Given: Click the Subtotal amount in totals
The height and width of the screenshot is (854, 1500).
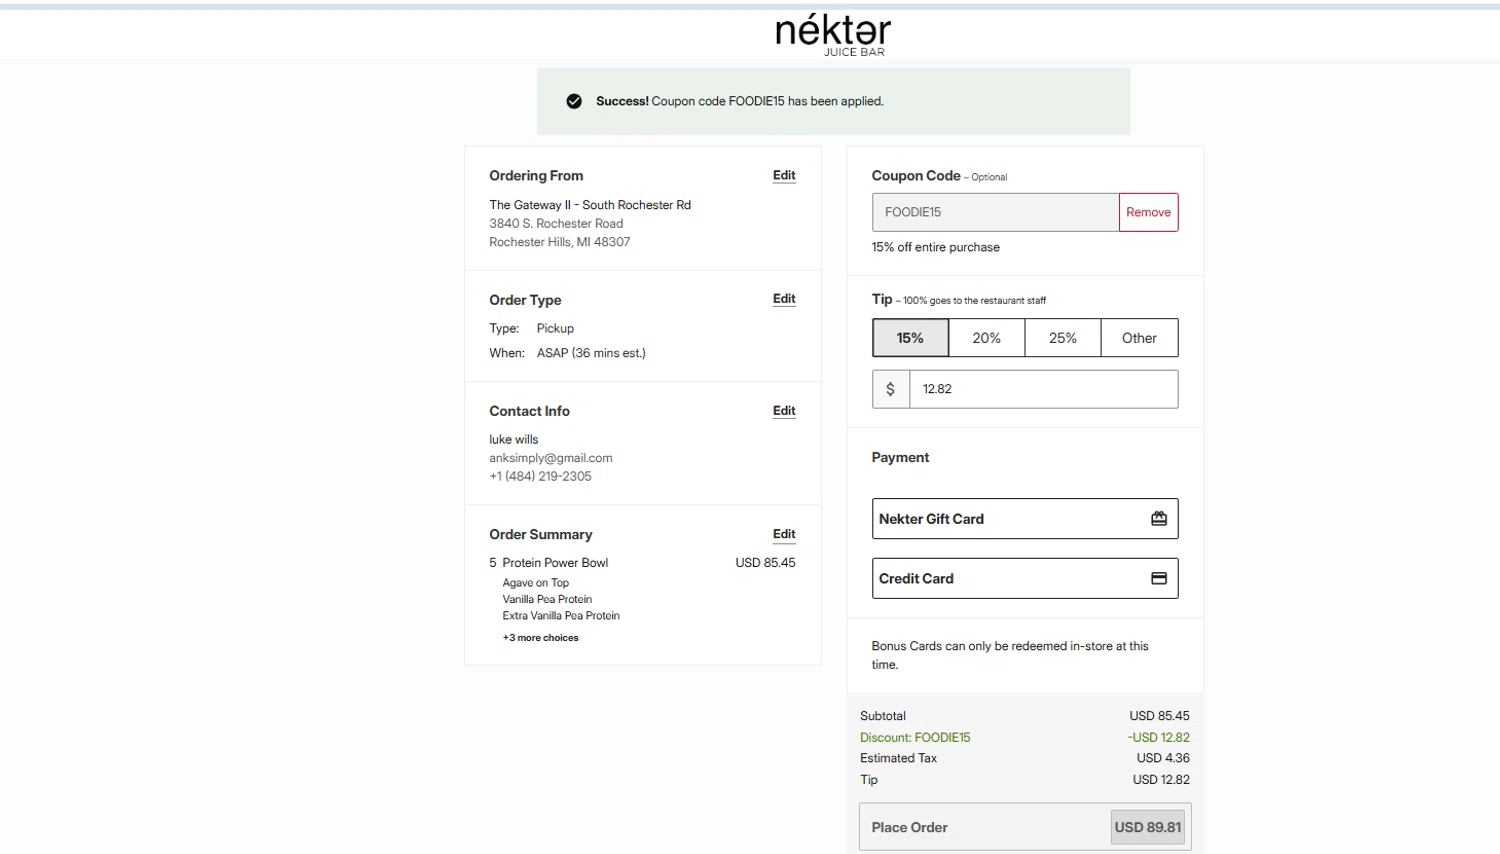Looking at the screenshot, I should (x=1160, y=717).
